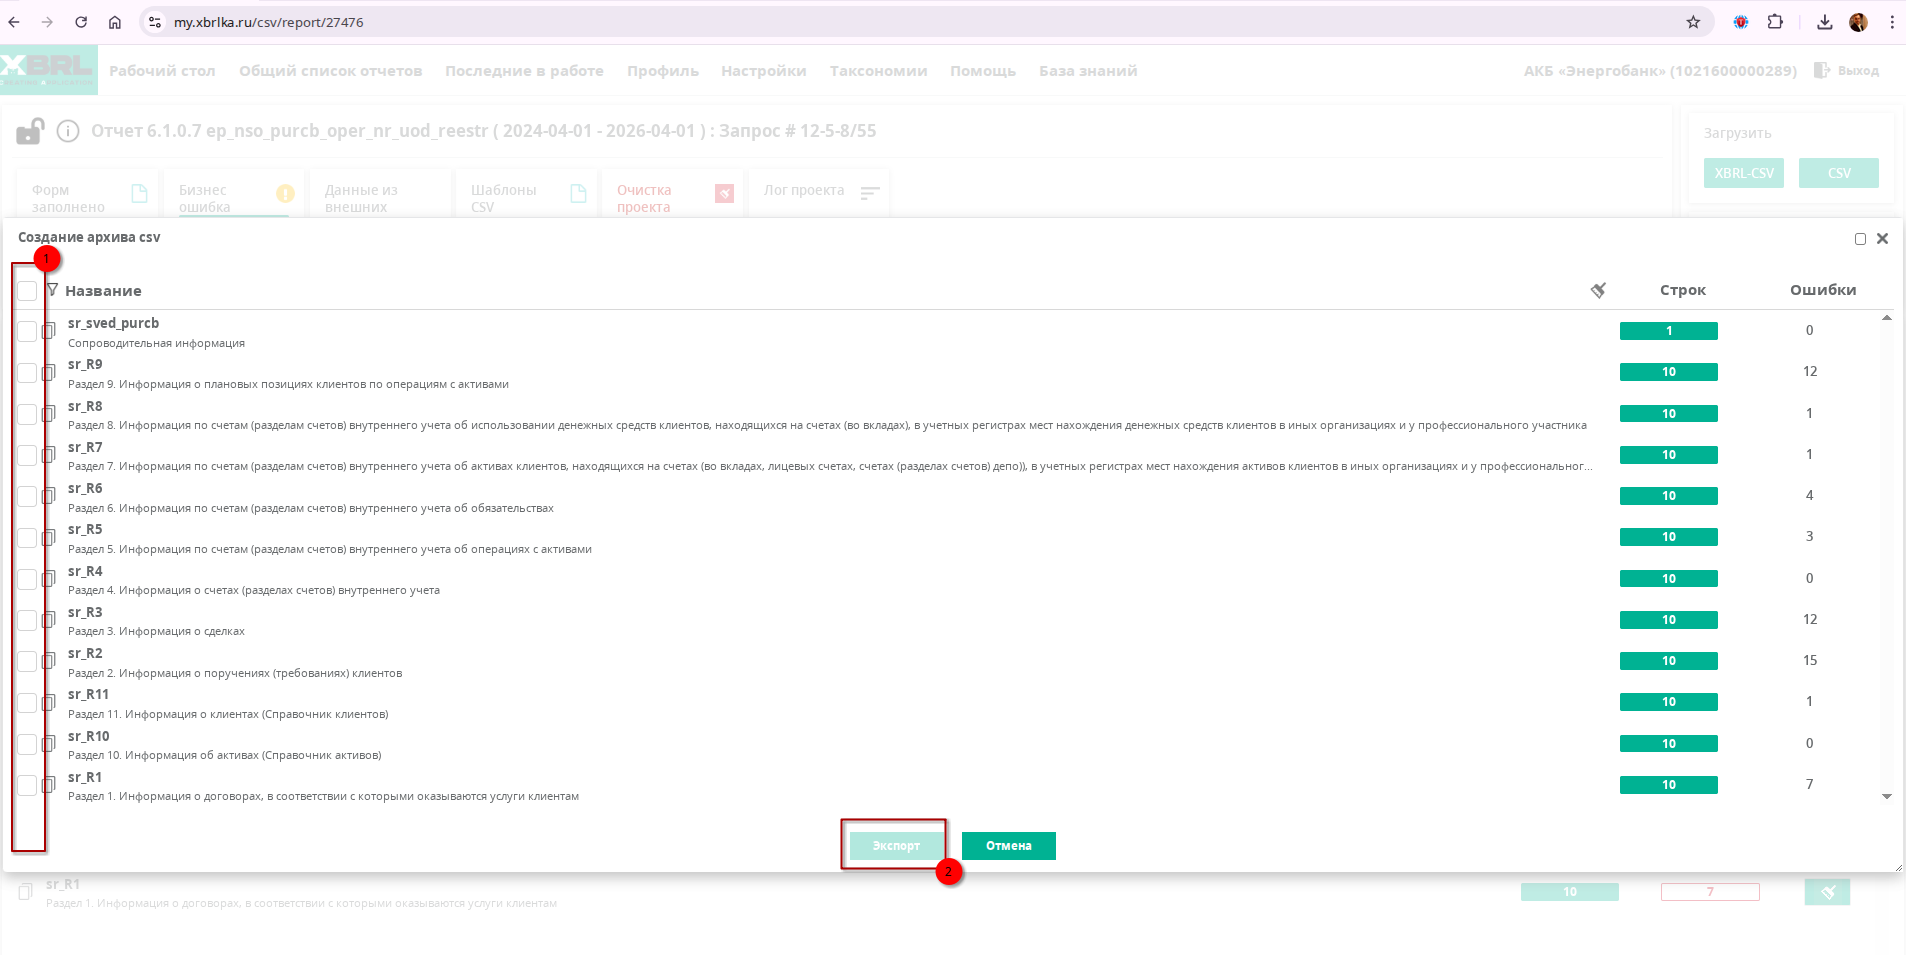The image size is (1906, 955).
Task: Open browser downloads icon
Action: tap(1824, 22)
